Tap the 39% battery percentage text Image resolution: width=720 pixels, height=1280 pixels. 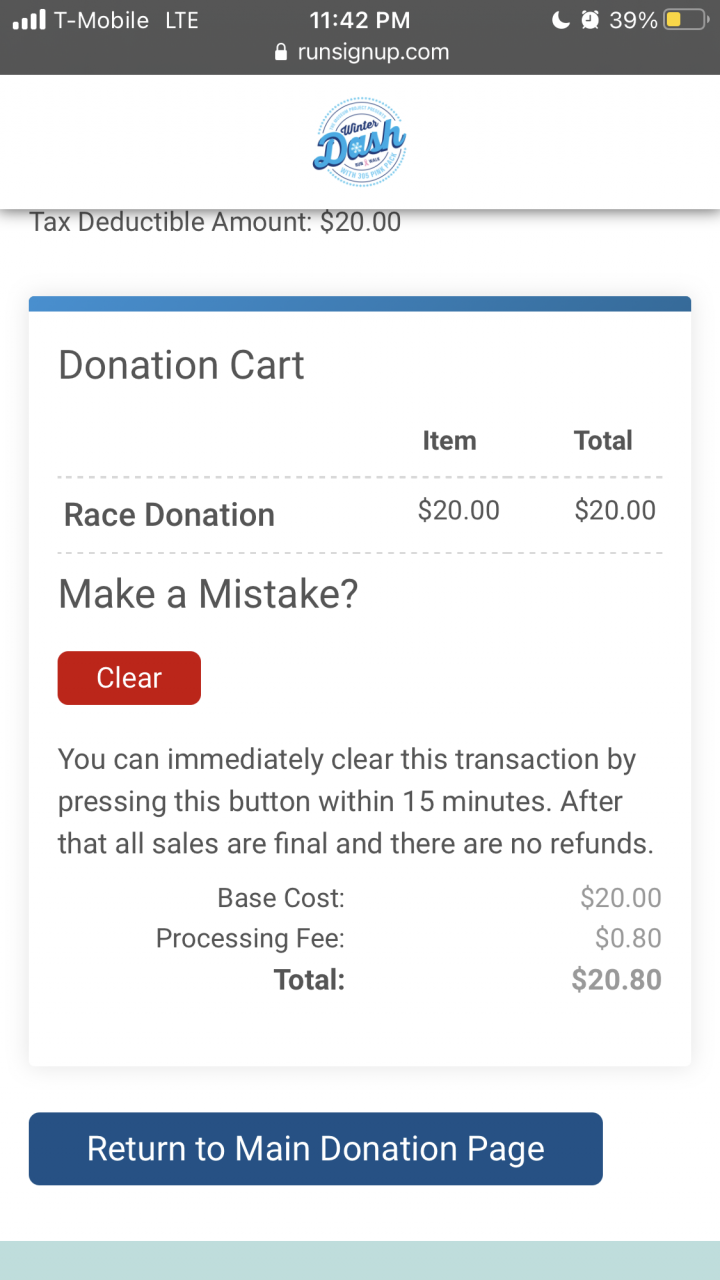click(633, 20)
